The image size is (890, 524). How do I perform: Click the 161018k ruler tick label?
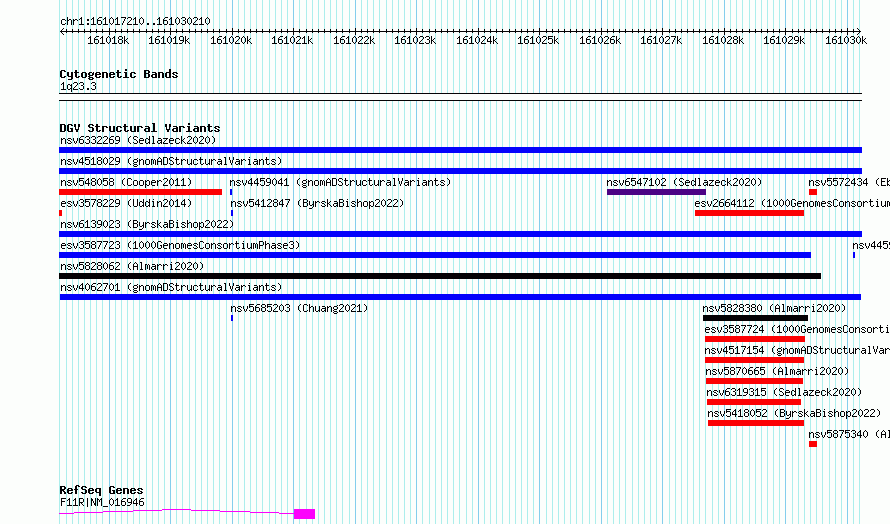click(108, 40)
